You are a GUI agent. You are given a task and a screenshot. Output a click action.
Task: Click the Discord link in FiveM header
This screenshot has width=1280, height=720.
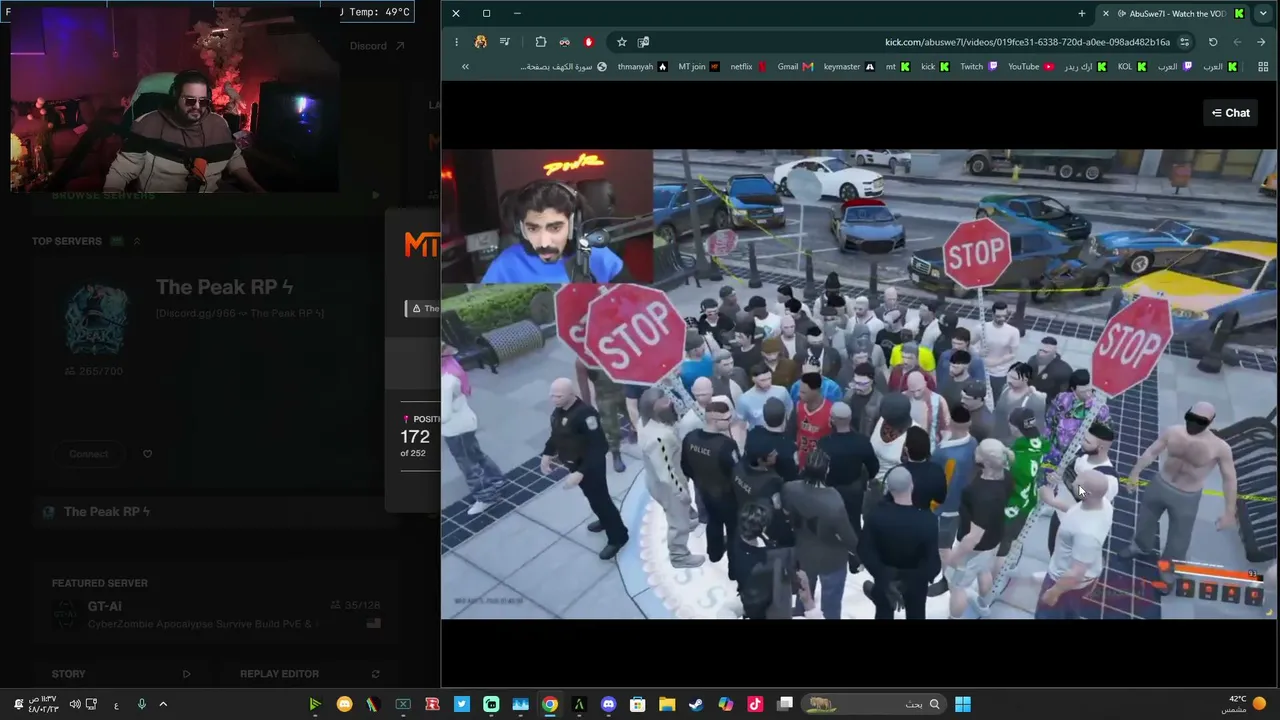(377, 46)
